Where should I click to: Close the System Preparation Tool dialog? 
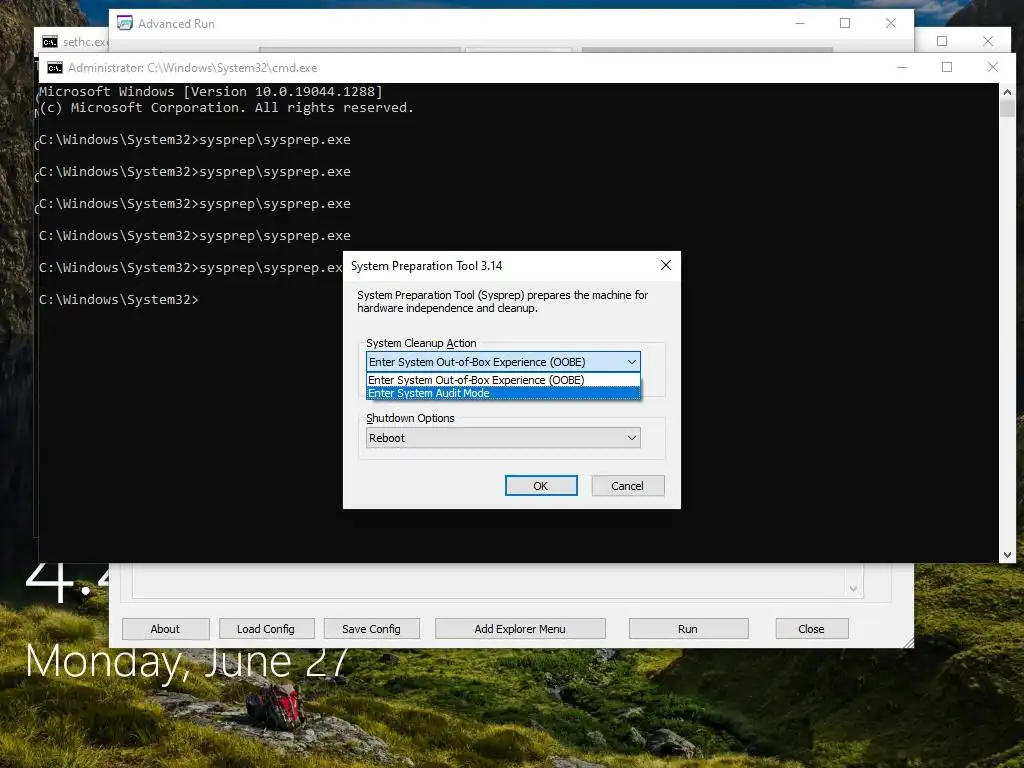665,265
